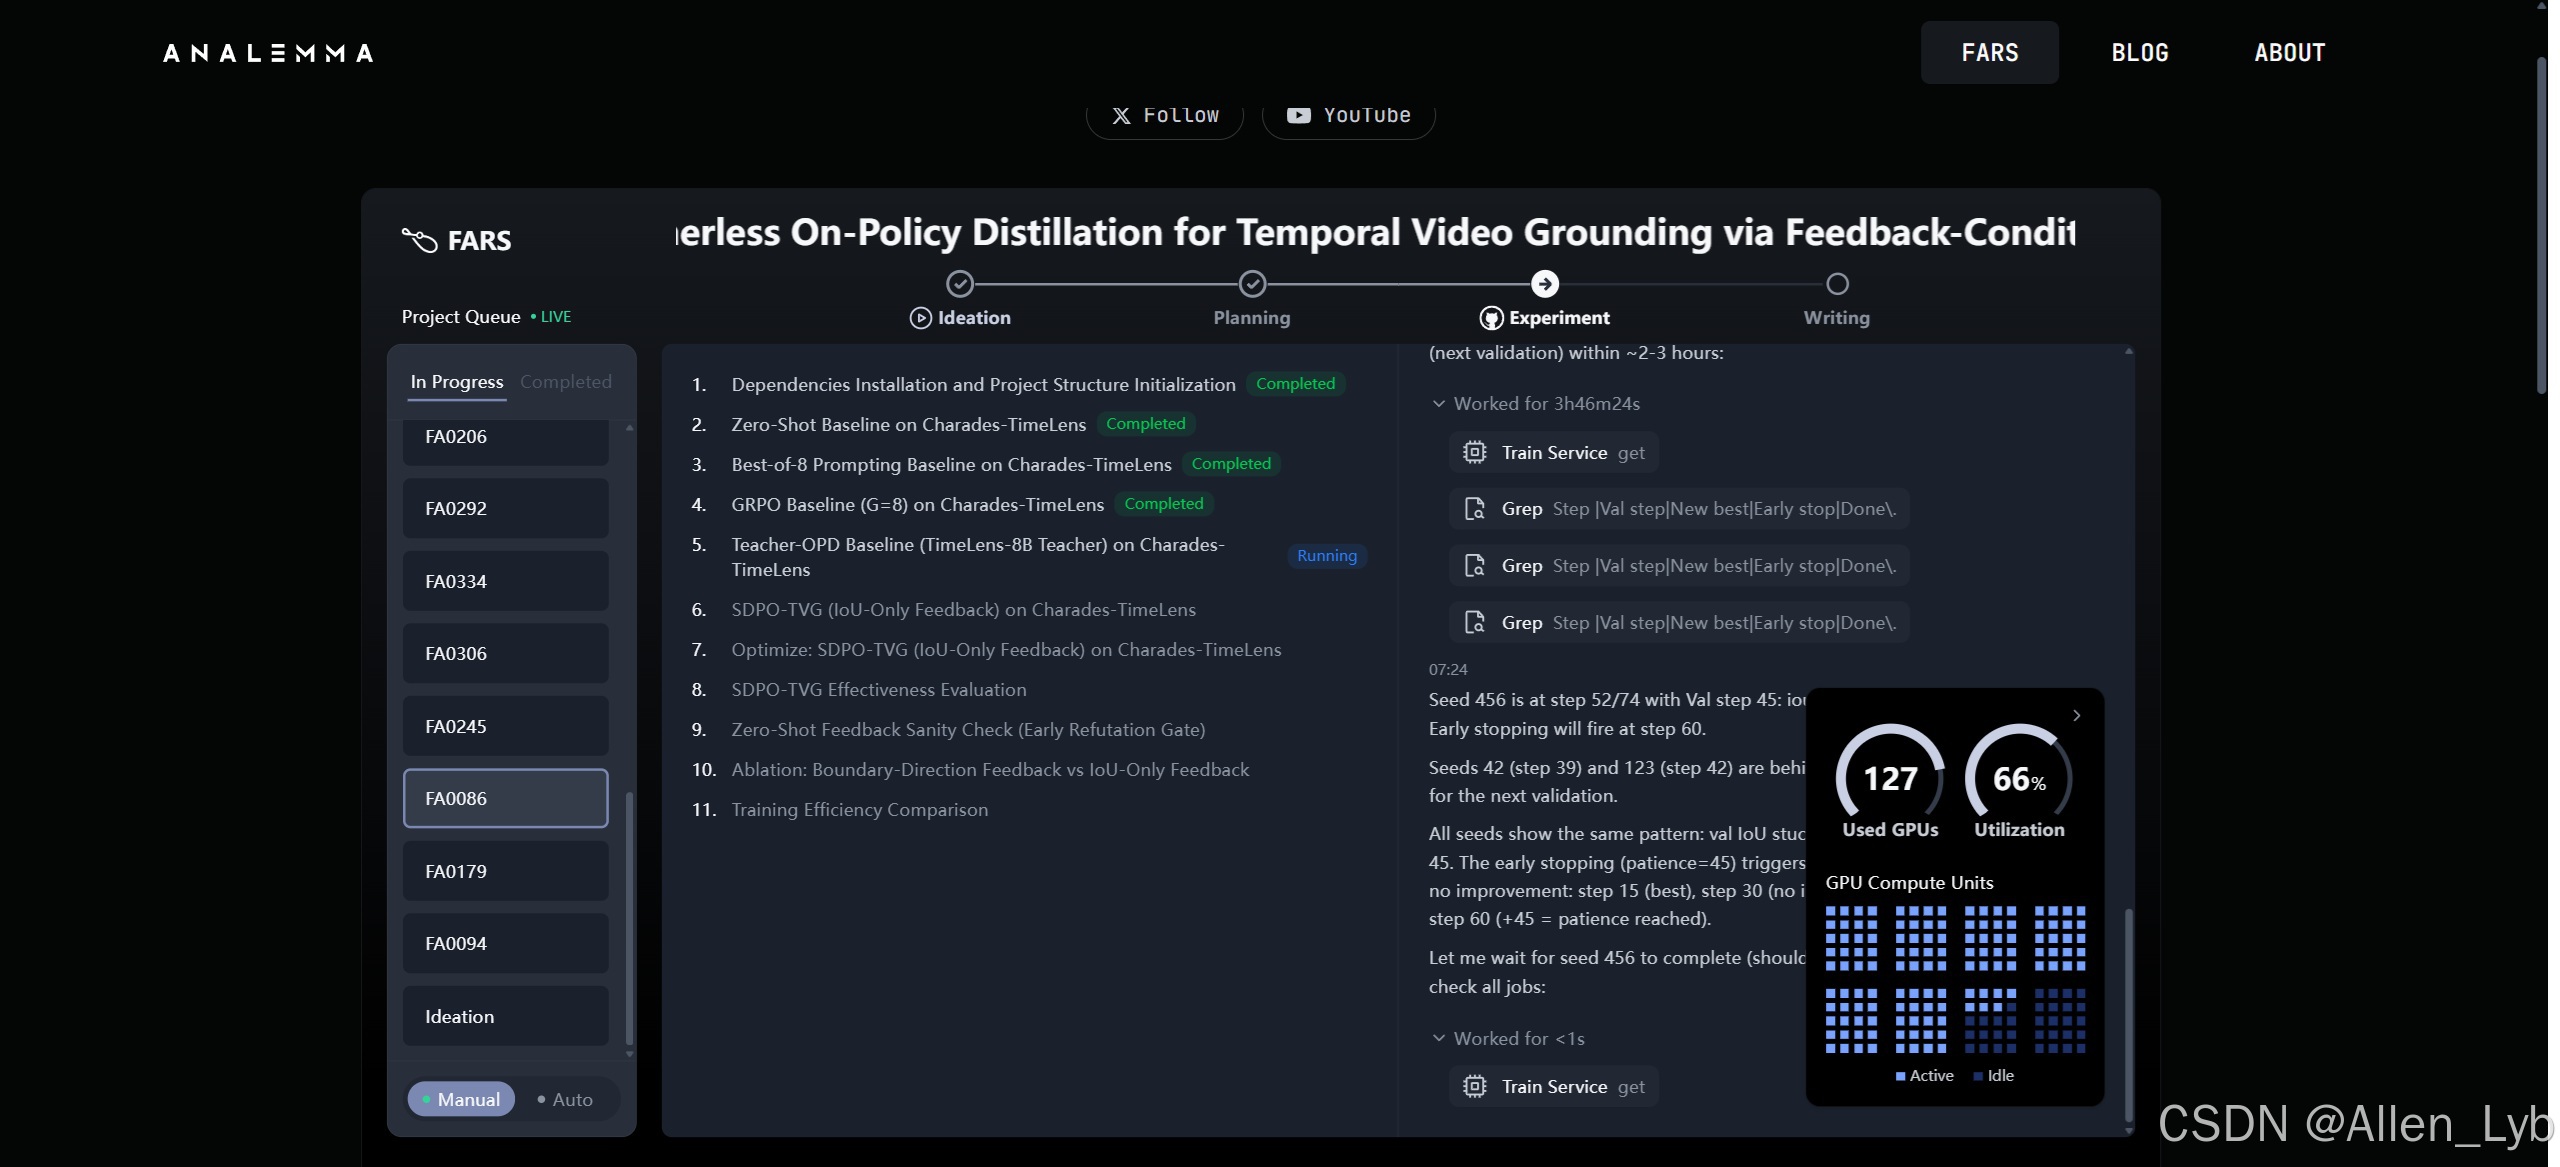
Task: Open BLOG in the top navigation
Action: [2140, 52]
